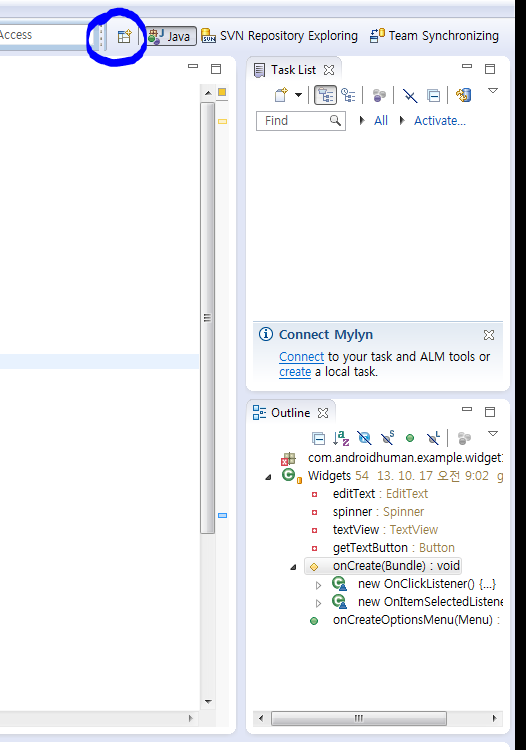Click the create local task link
This screenshot has height=750, width=526.
pyautogui.click(x=295, y=372)
